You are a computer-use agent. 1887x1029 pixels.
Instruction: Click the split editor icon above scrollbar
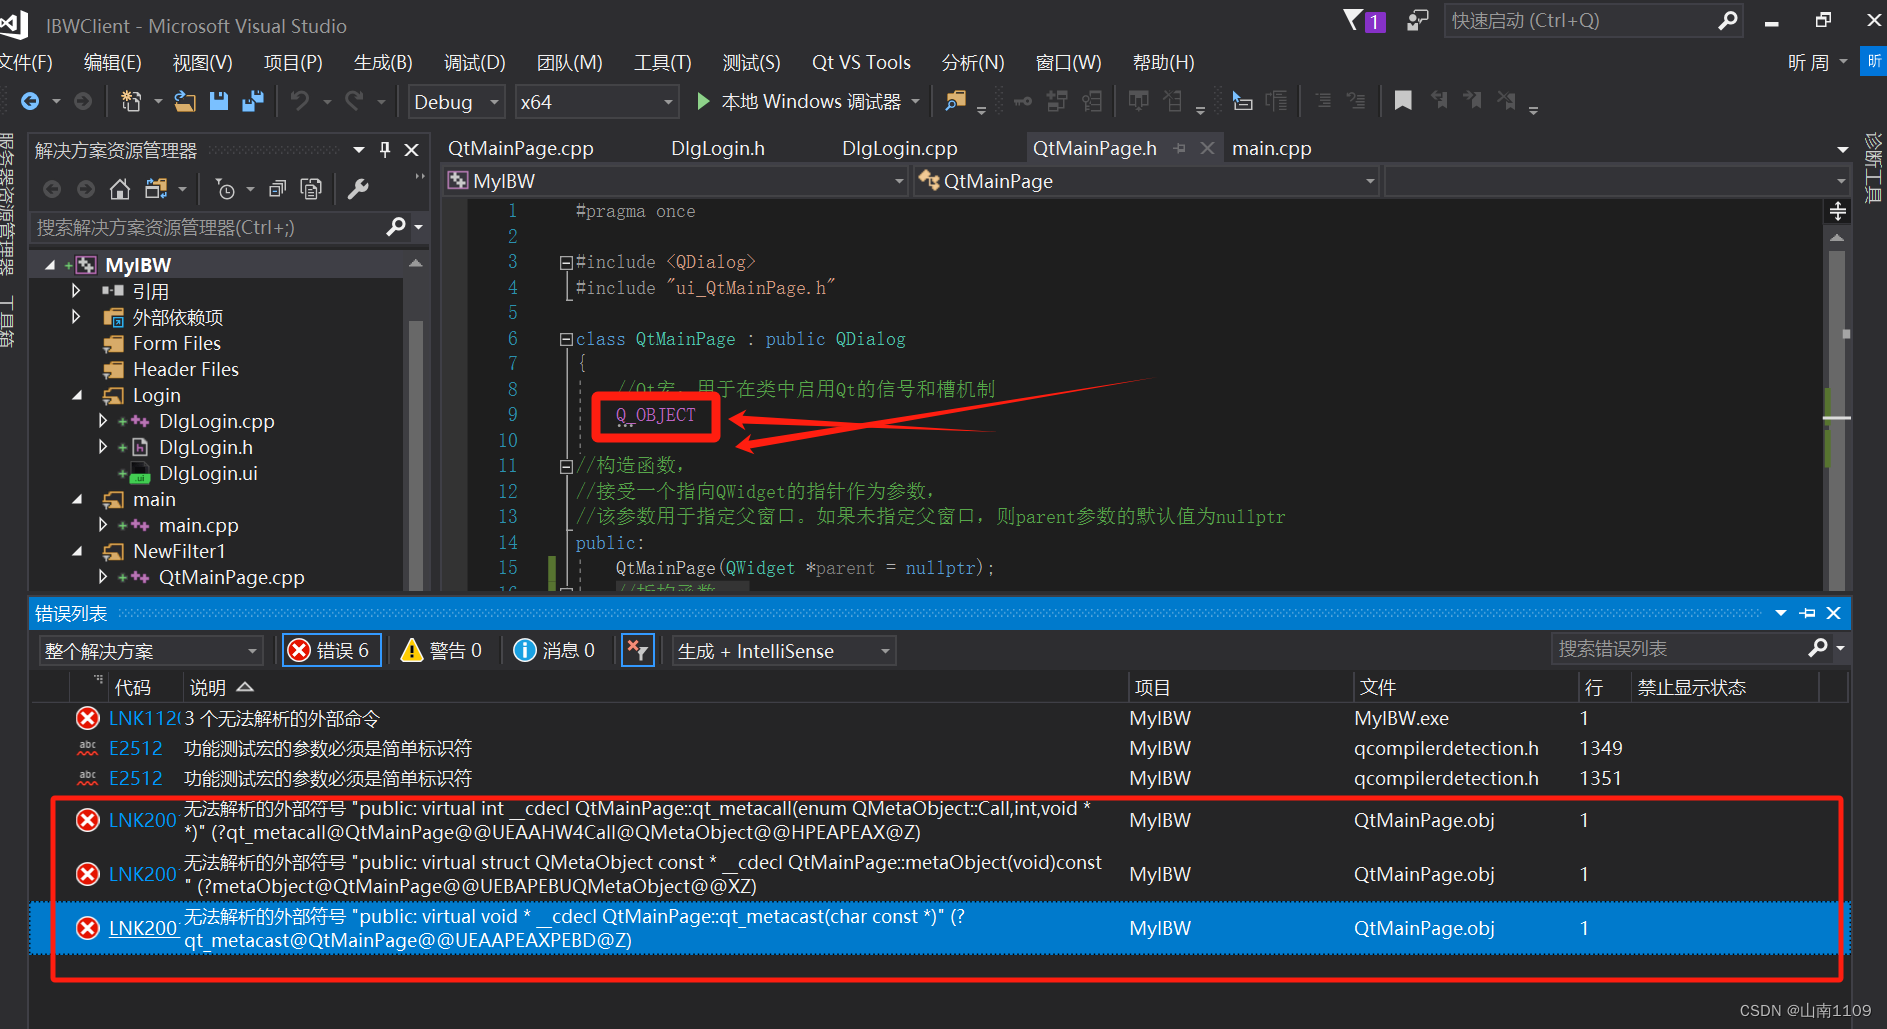1837,211
